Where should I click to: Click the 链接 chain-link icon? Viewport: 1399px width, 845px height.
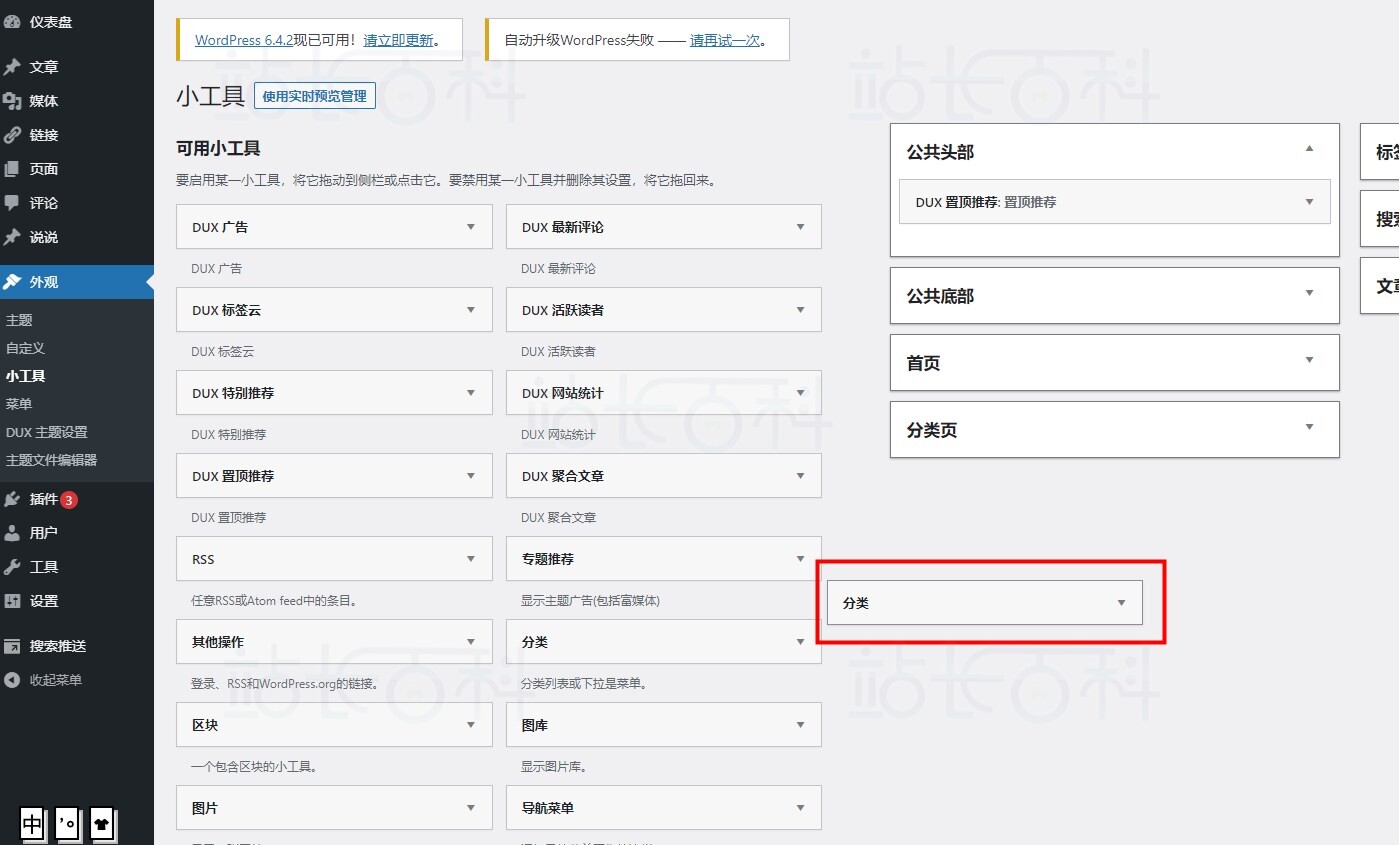12,135
